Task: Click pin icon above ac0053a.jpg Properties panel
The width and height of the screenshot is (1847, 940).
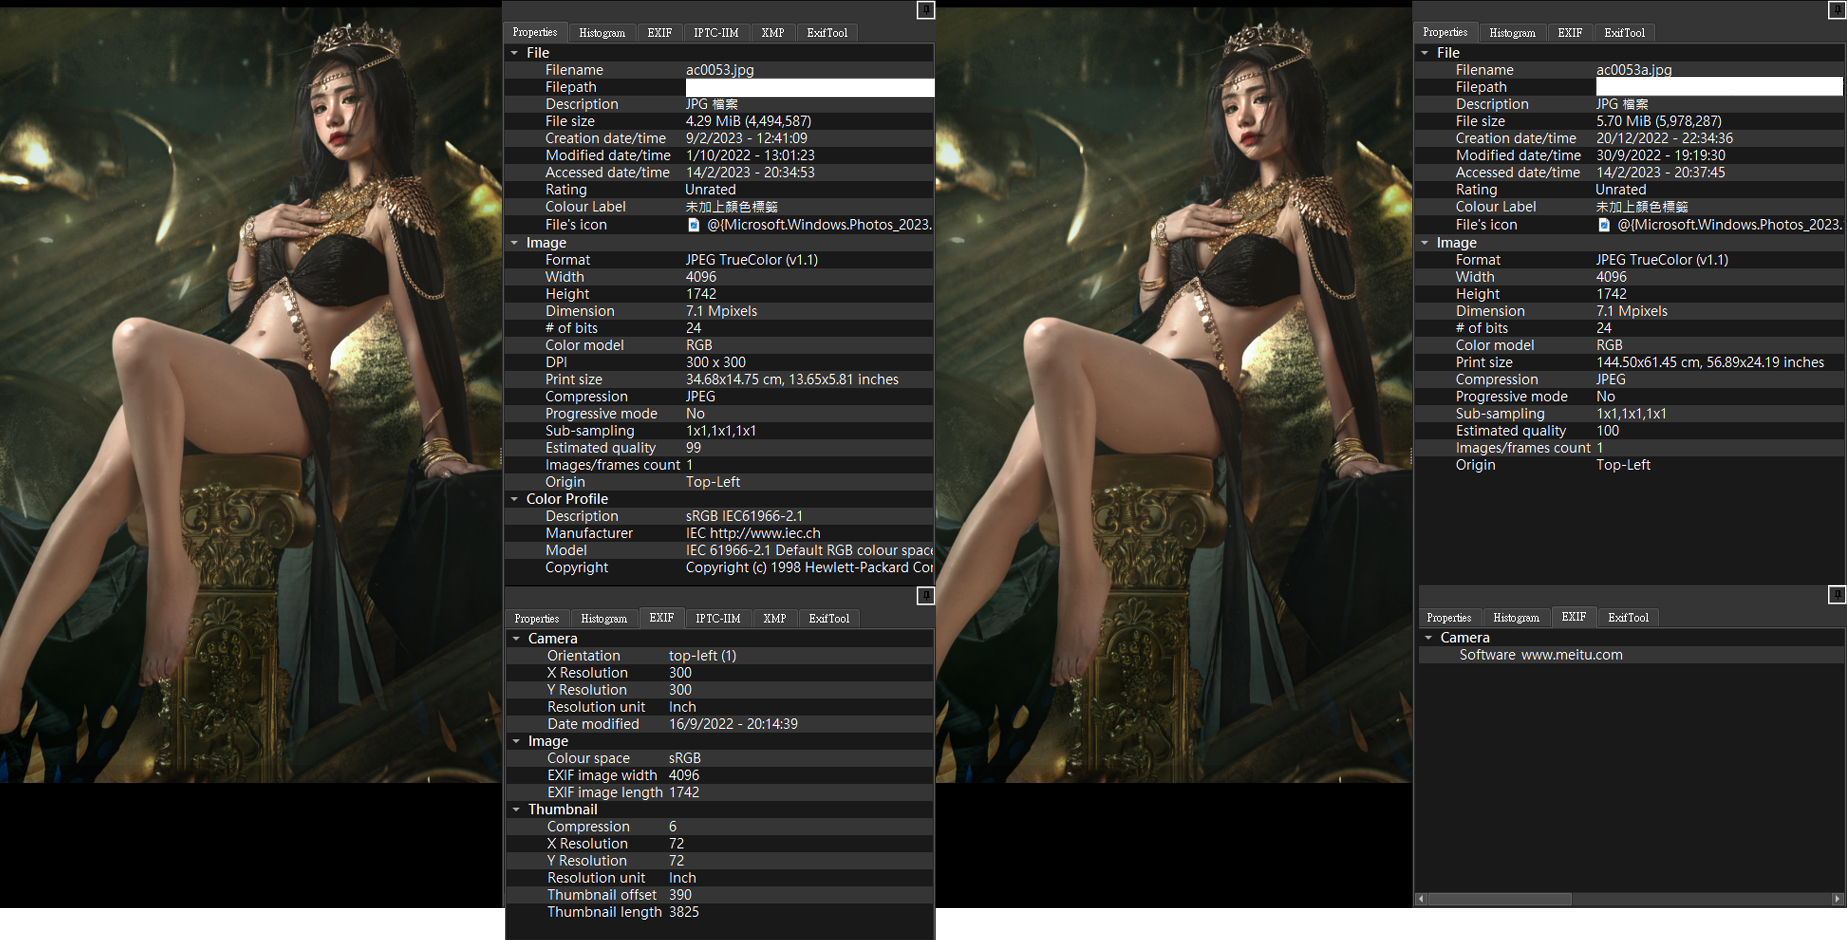Action: [1837, 10]
